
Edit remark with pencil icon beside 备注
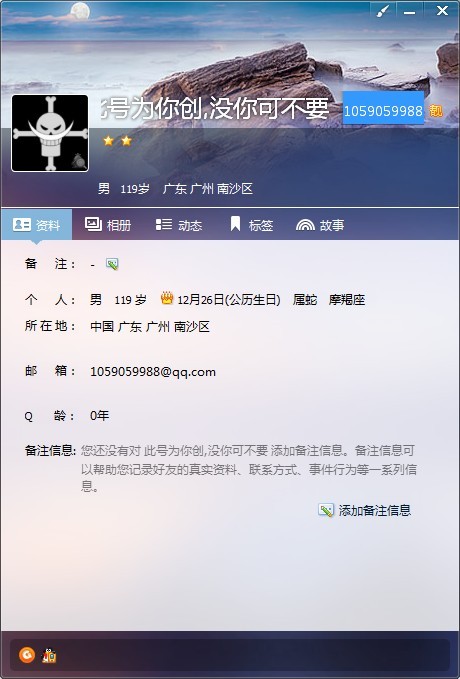click(x=112, y=264)
